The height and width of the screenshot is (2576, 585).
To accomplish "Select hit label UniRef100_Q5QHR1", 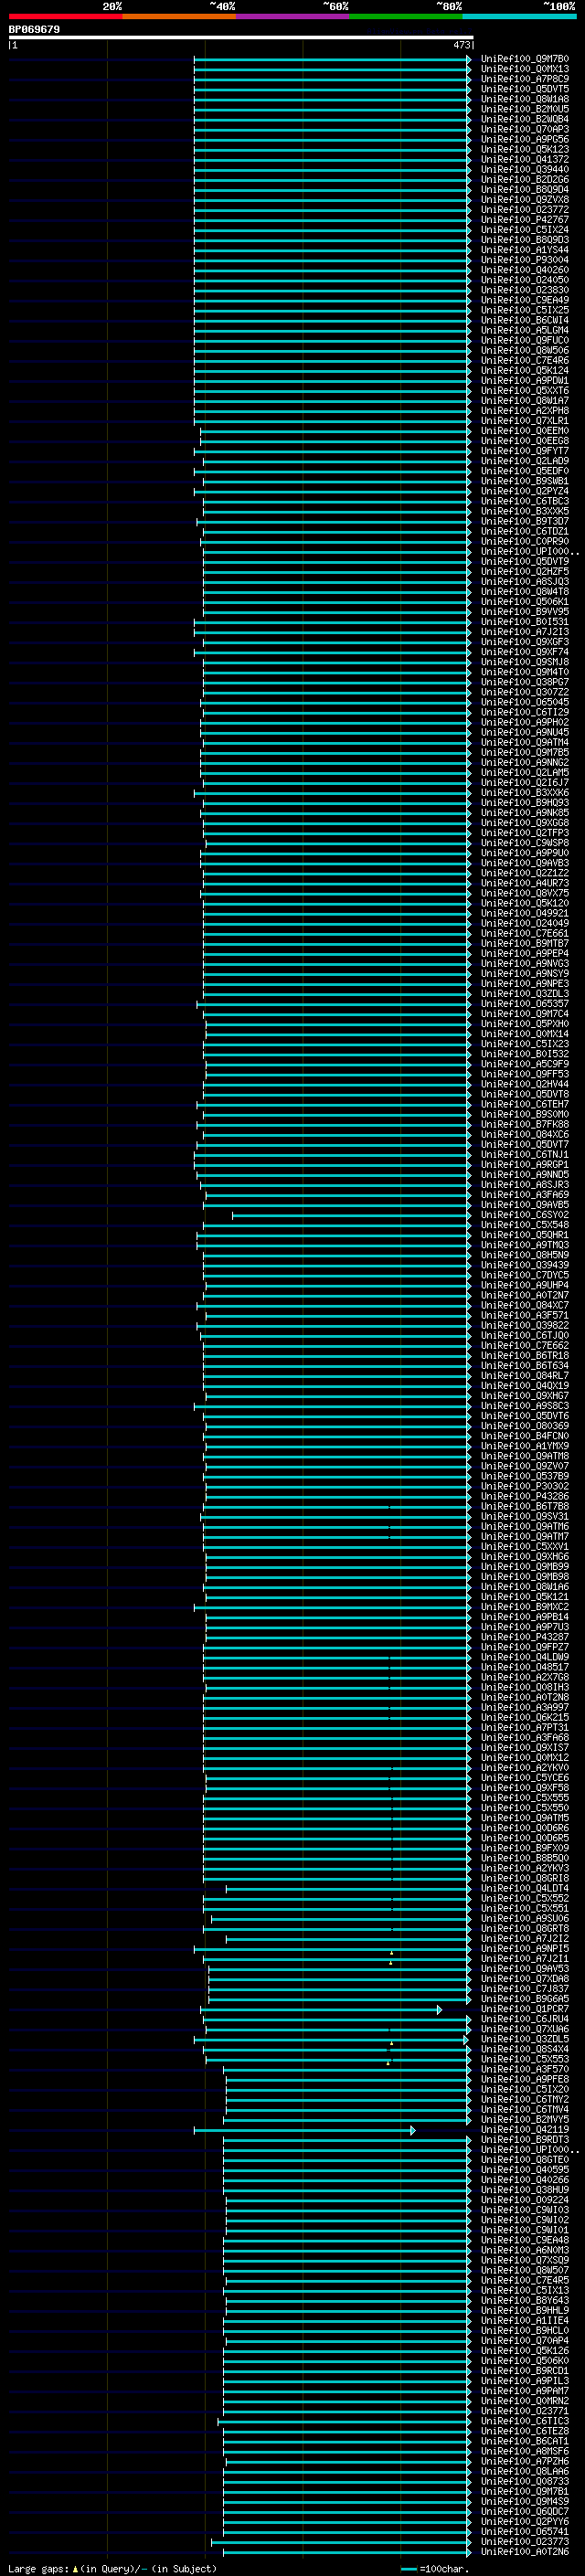I will click(x=525, y=1235).
